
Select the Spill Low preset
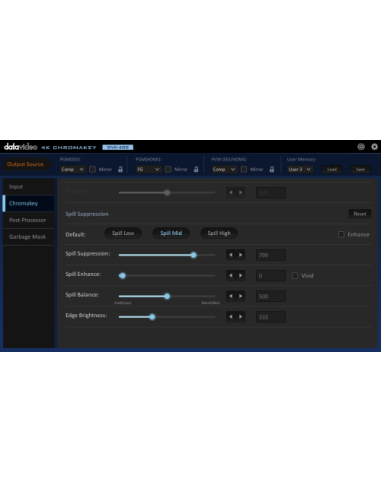123,233
